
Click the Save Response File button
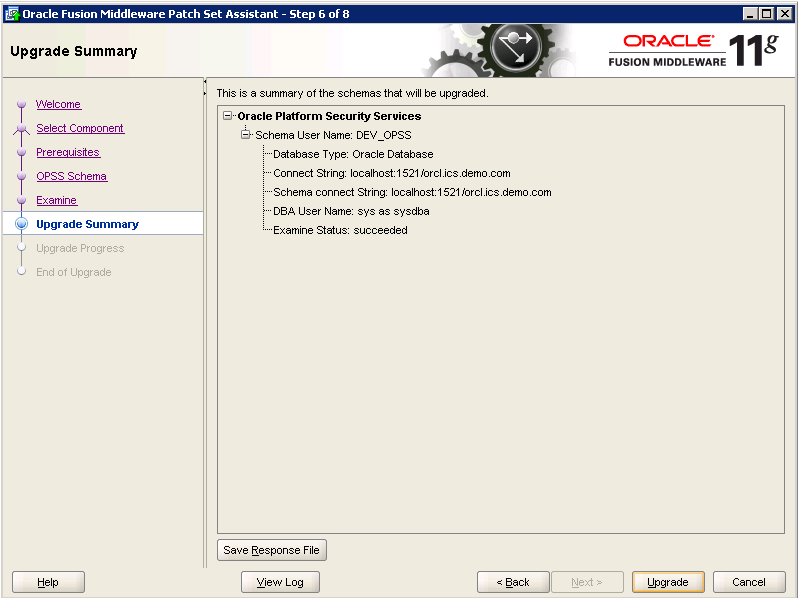point(272,550)
